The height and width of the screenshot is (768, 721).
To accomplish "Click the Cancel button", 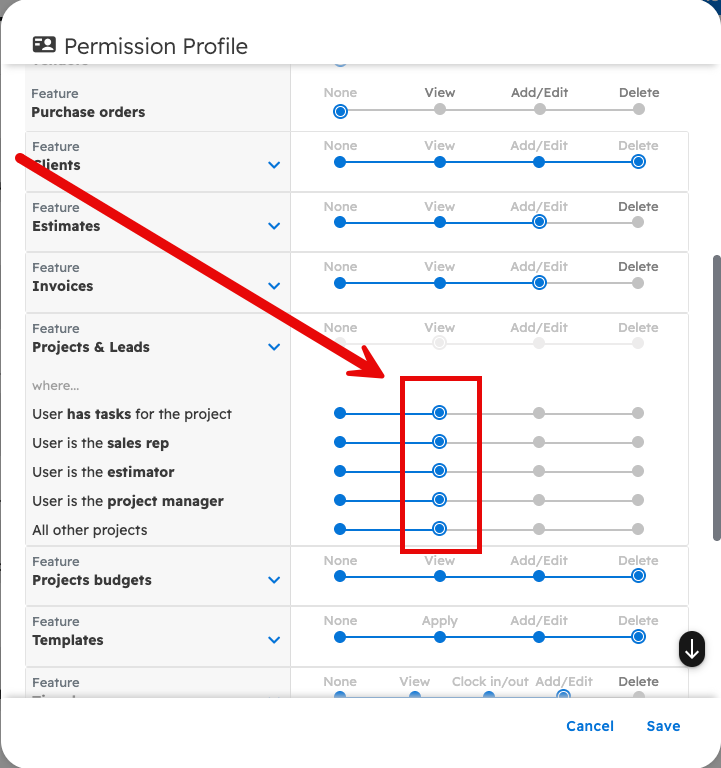I will point(590,726).
